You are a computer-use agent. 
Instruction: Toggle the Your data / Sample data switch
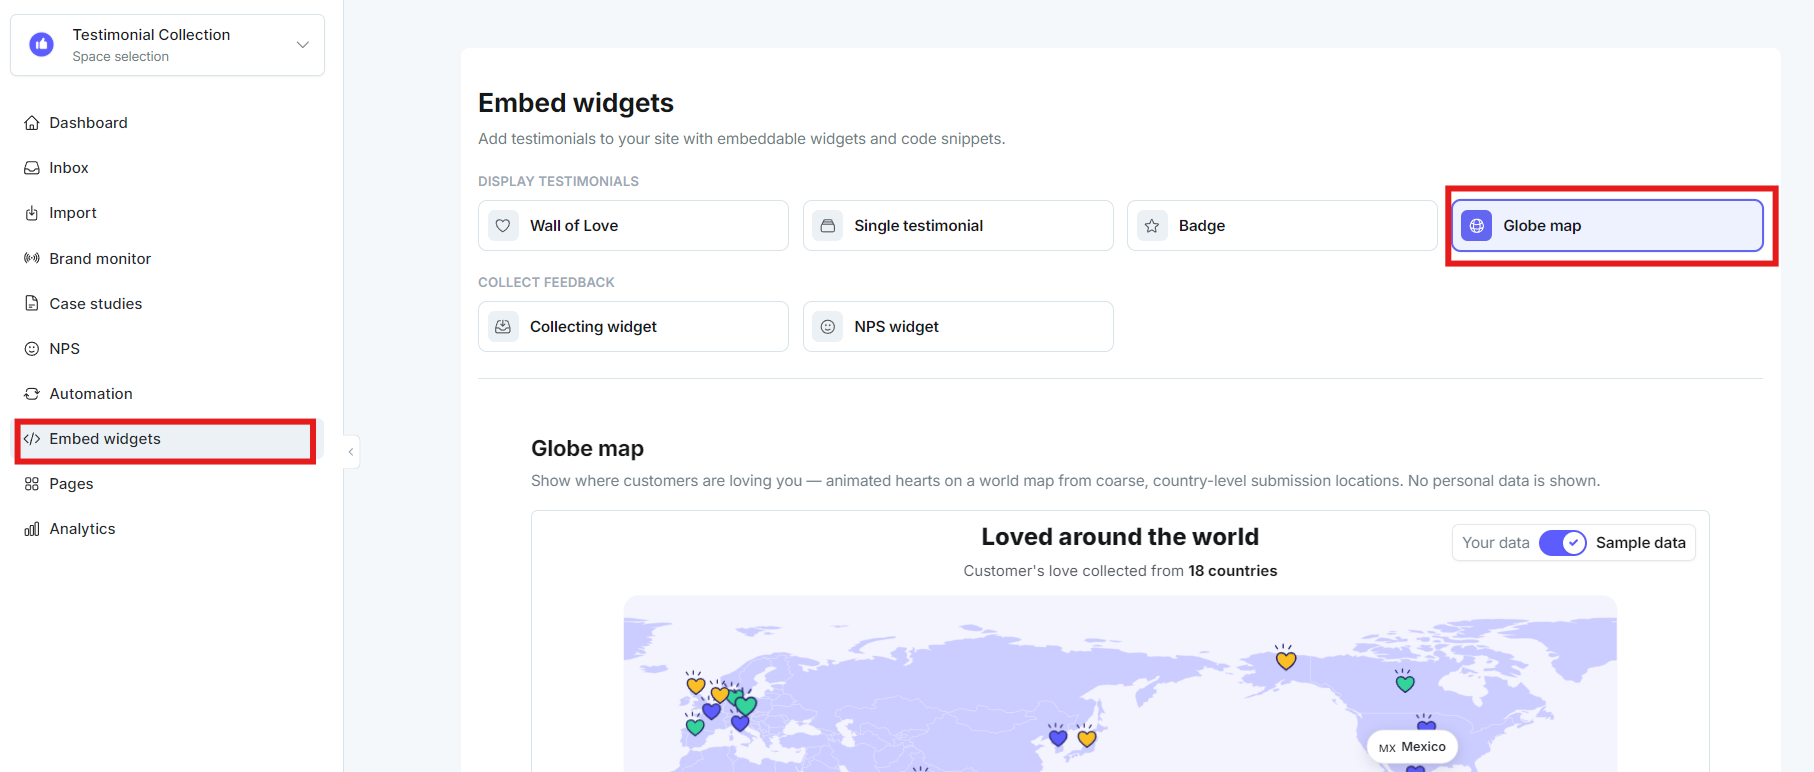tap(1562, 543)
